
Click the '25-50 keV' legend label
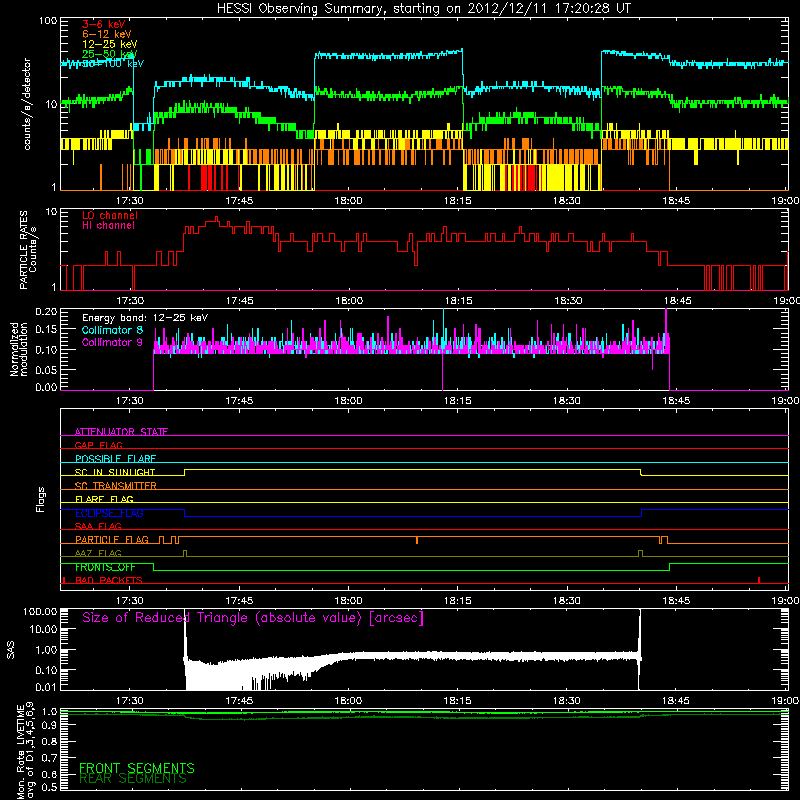109,54
